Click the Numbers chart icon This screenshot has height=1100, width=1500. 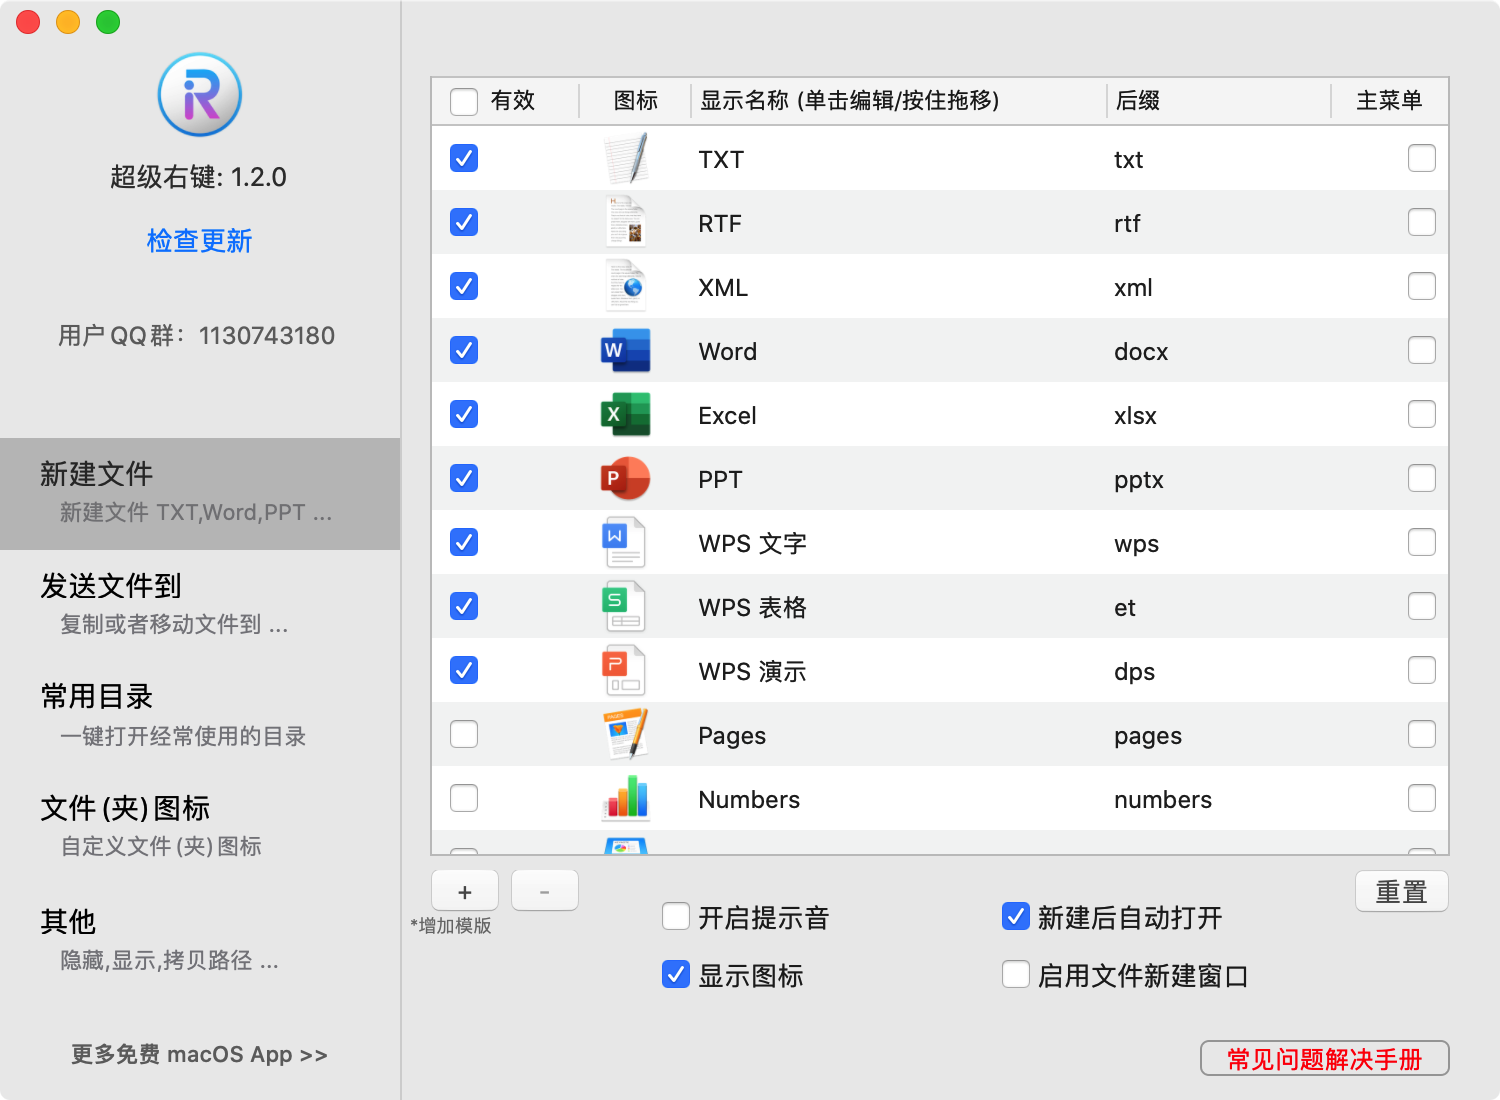(x=626, y=798)
